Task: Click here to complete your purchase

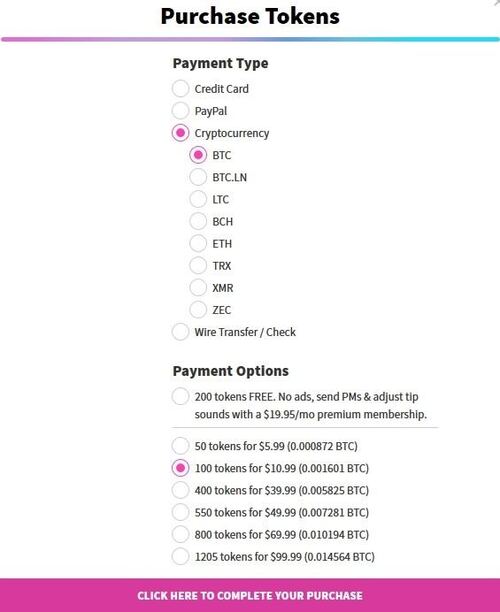Action: [x=250, y=595]
